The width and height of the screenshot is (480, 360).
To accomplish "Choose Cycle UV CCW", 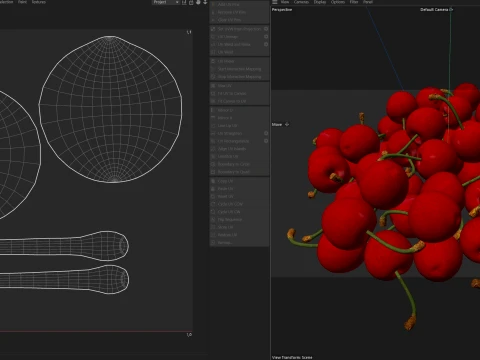I will 239,204.
